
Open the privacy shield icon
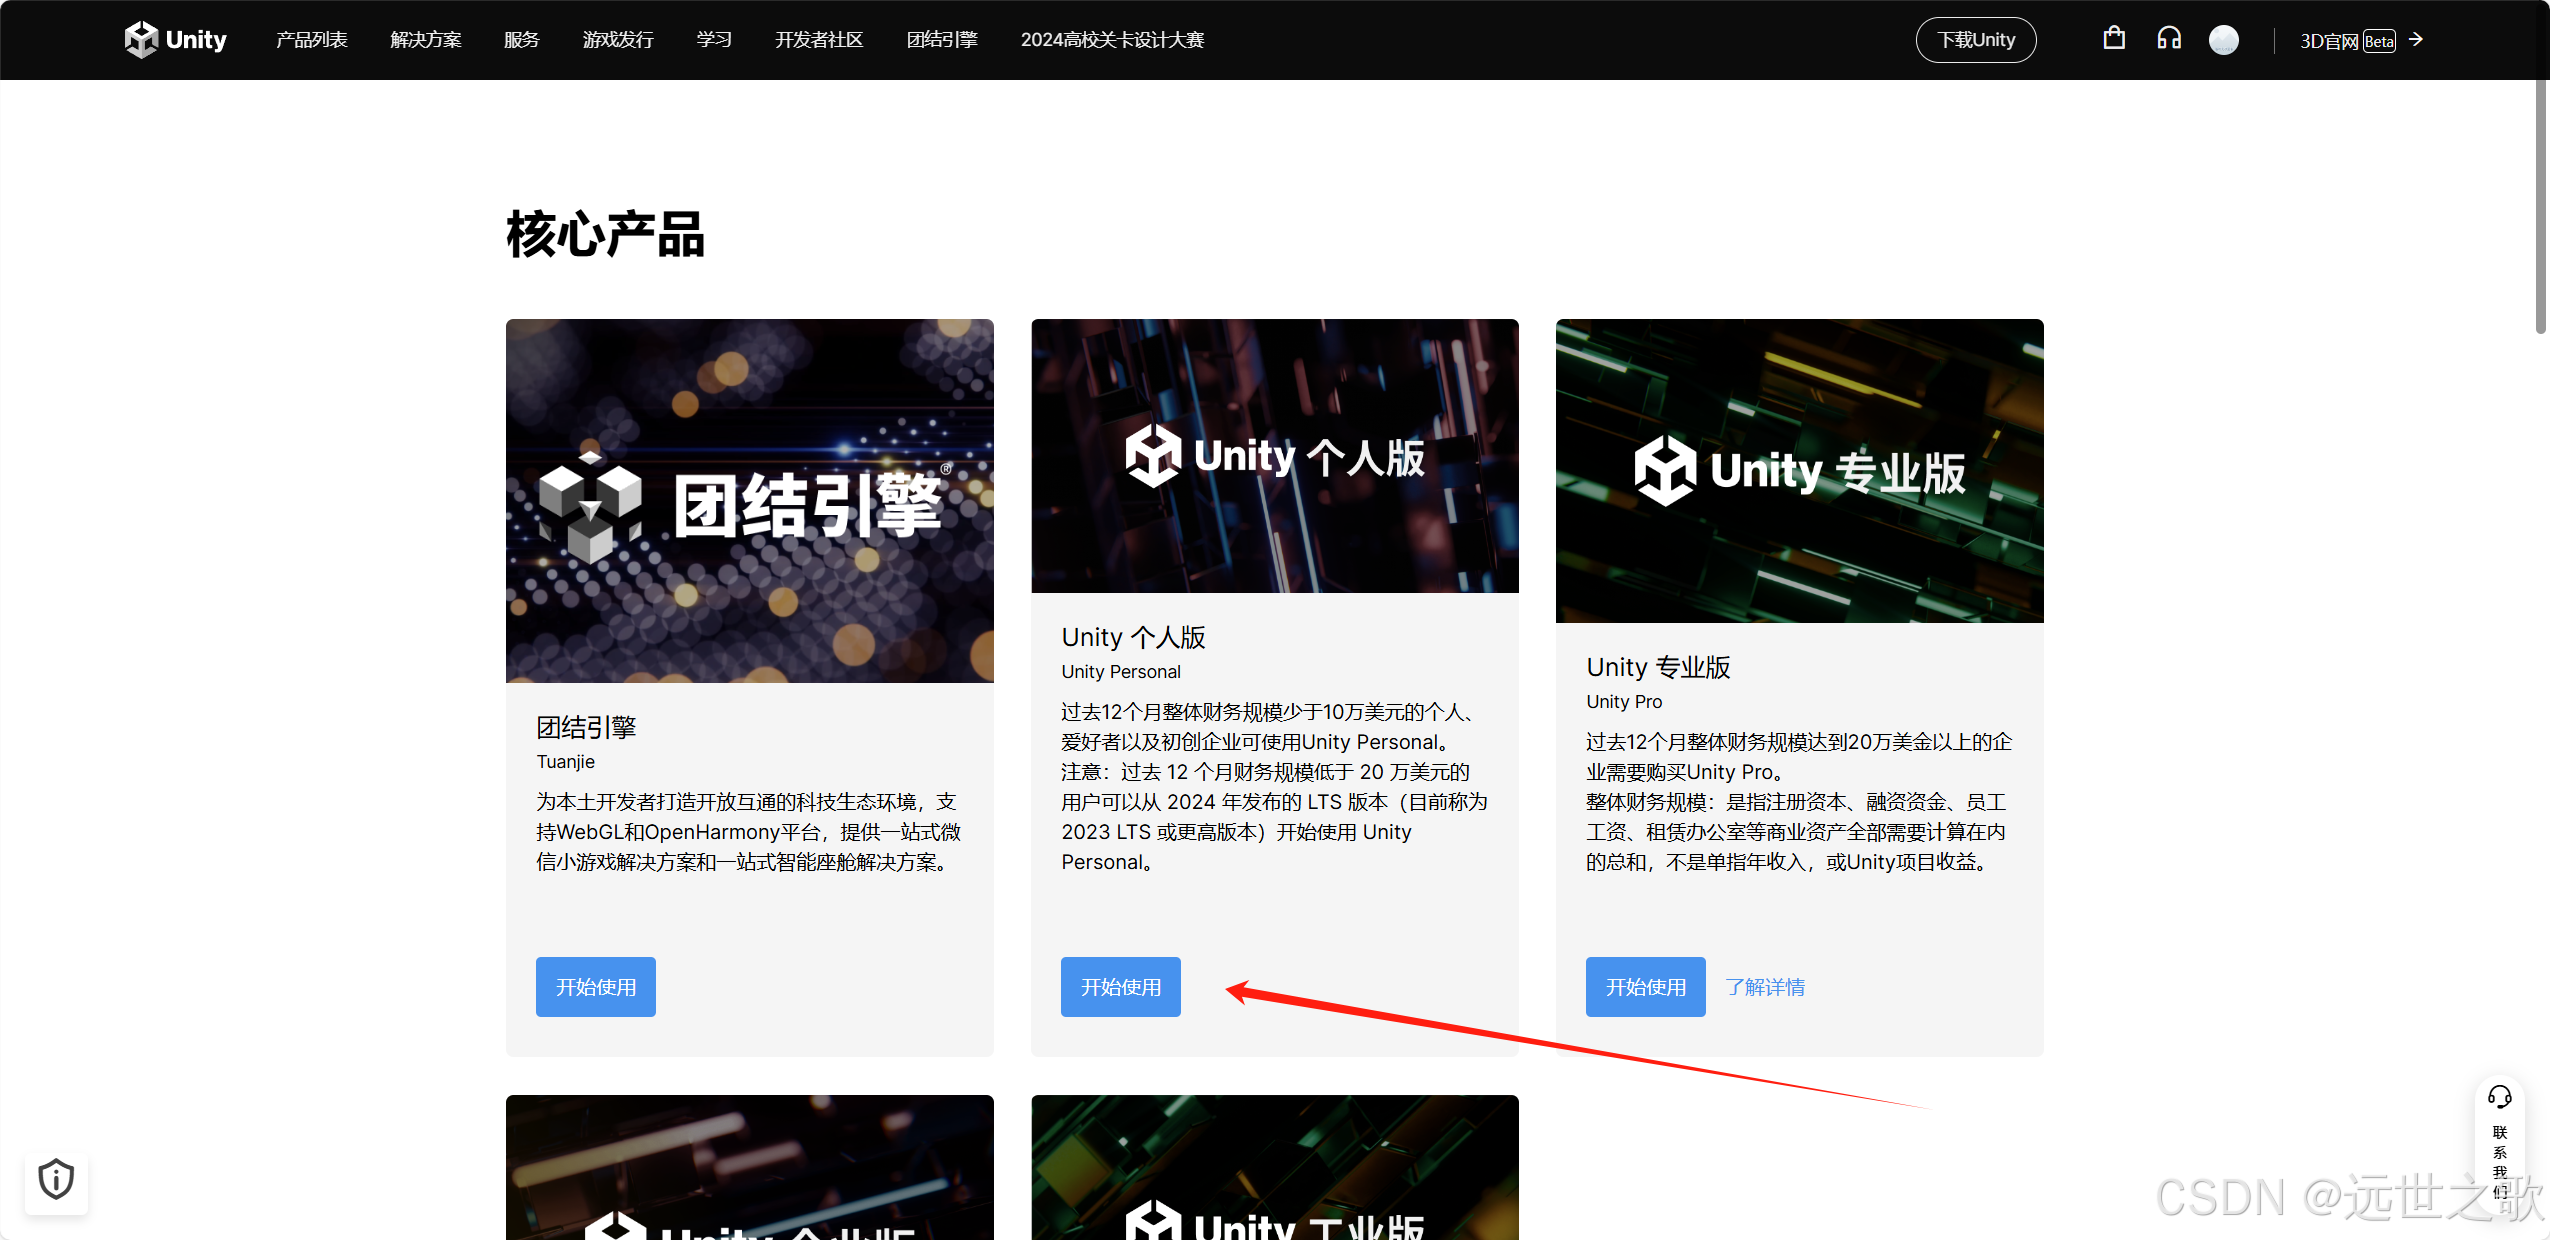tap(56, 1179)
